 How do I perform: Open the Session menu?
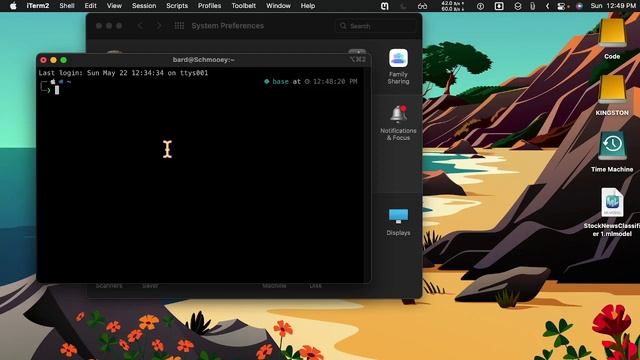pos(144,6)
